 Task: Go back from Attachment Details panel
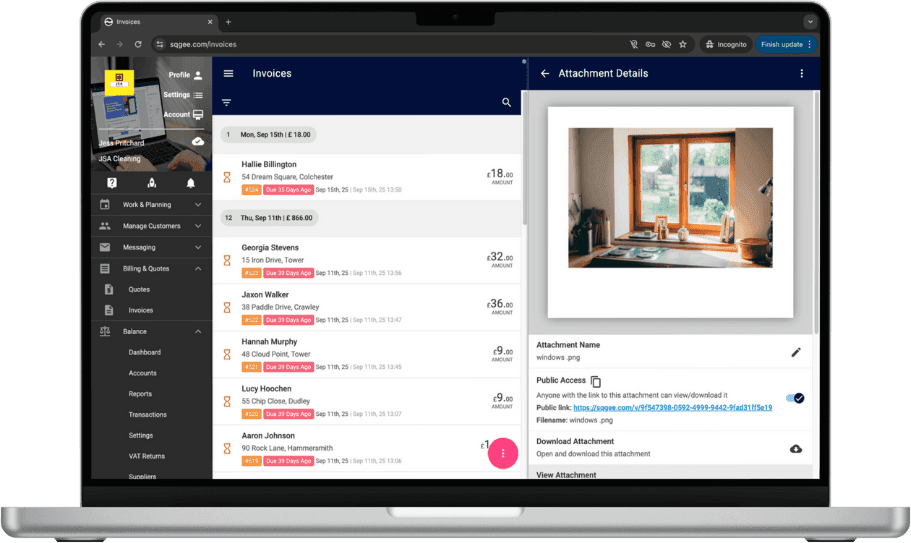click(545, 73)
